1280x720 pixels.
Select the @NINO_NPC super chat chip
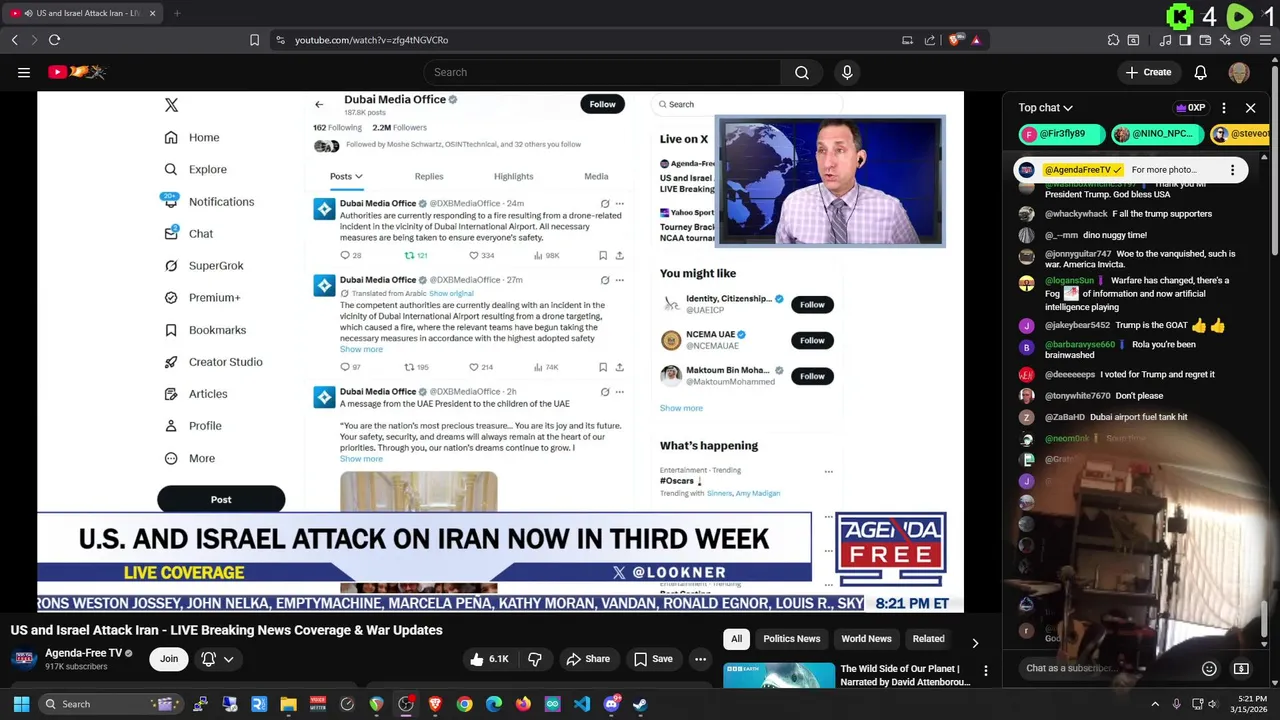coord(1156,134)
